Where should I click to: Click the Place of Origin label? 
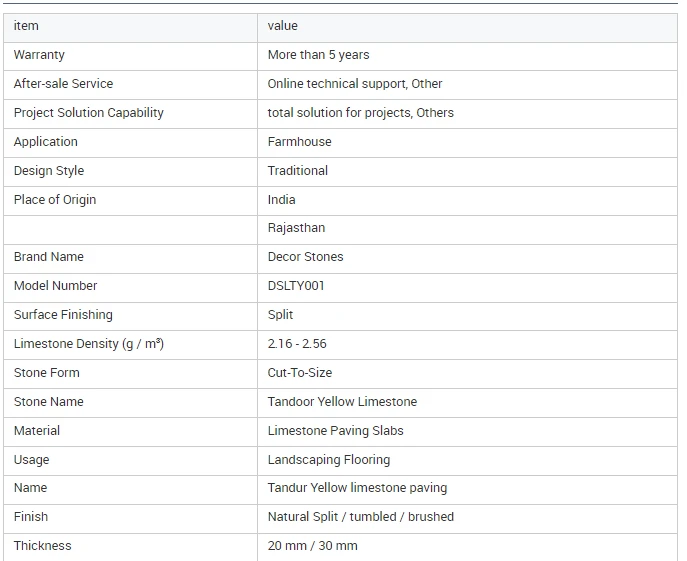pyautogui.click(x=55, y=199)
